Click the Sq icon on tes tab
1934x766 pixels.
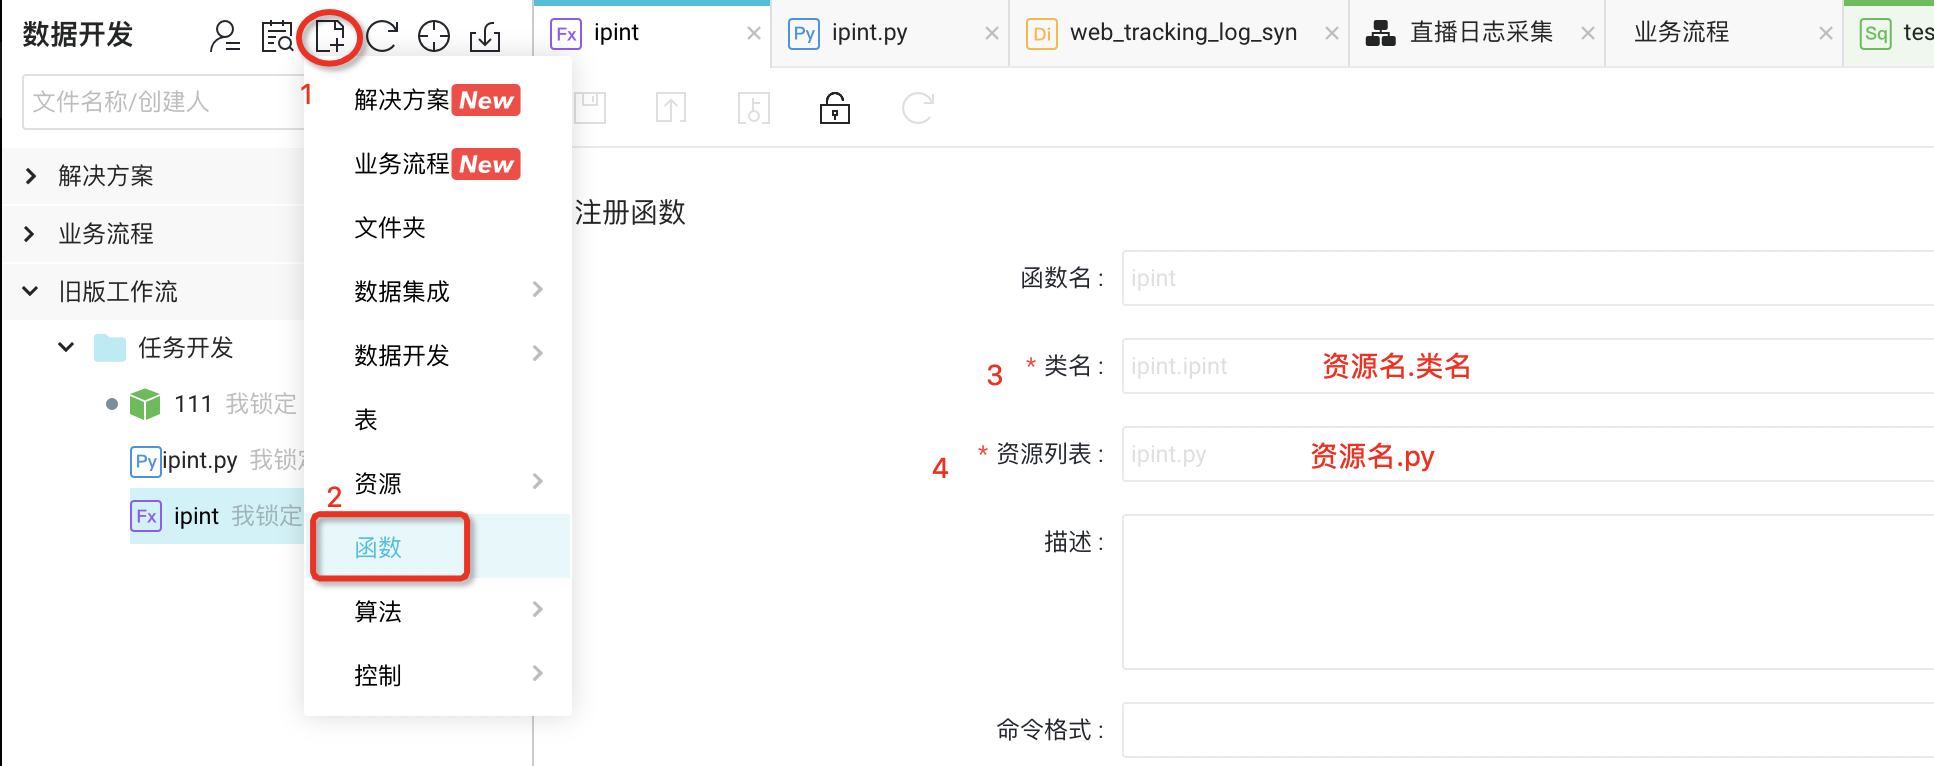(1876, 34)
